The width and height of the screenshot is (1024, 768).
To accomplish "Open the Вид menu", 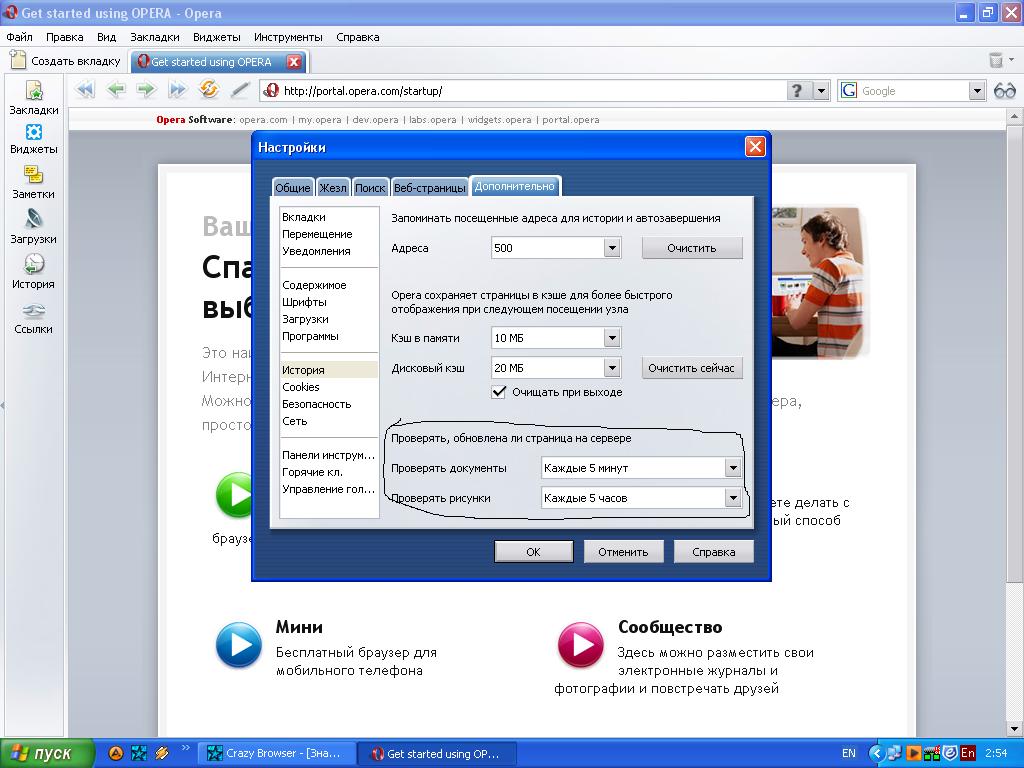I will pyautogui.click(x=106, y=37).
